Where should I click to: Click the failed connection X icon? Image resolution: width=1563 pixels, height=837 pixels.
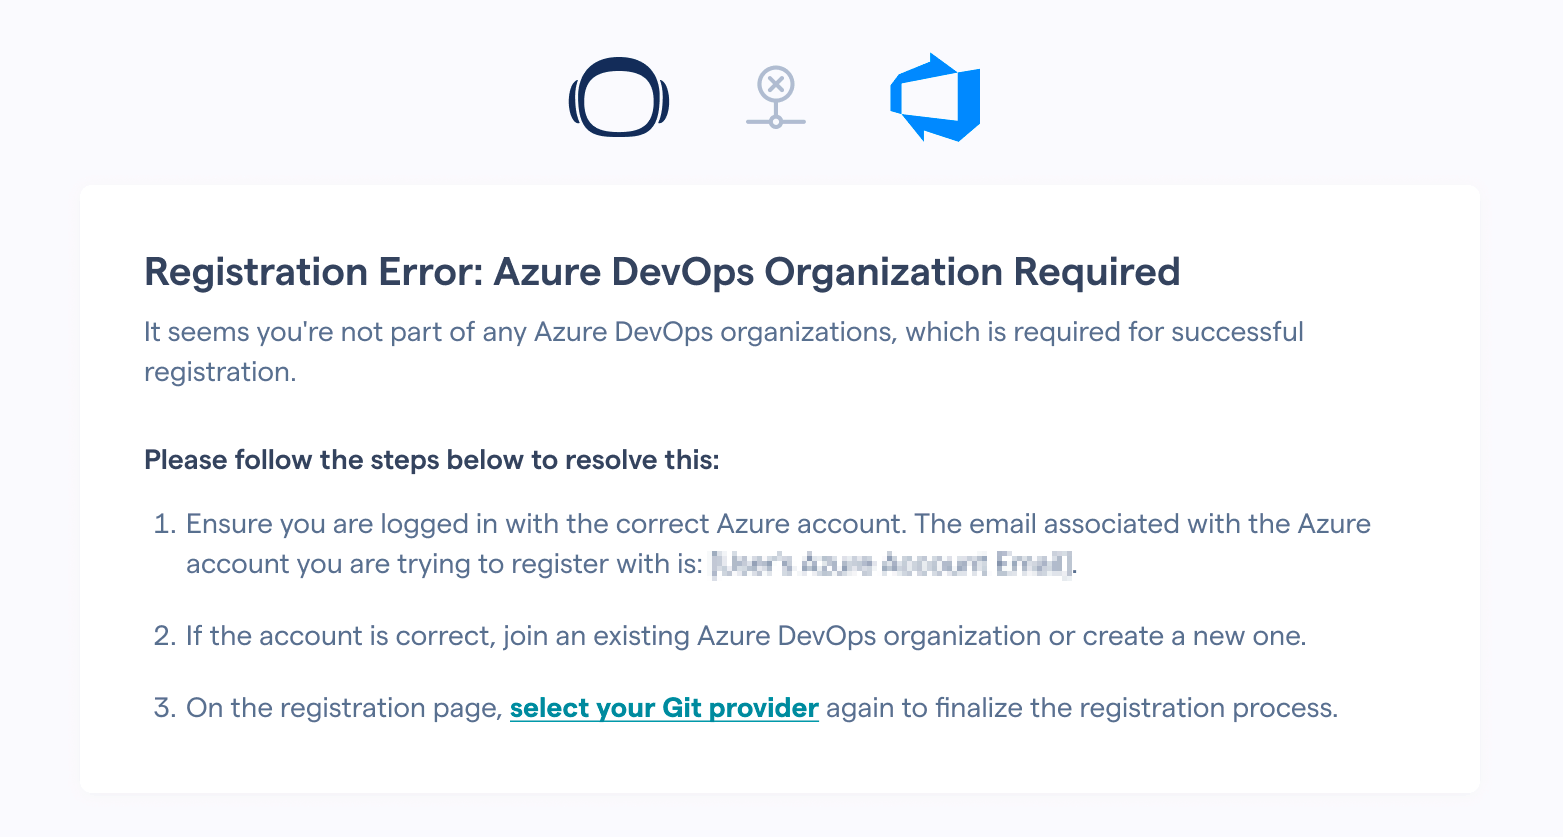click(x=776, y=97)
